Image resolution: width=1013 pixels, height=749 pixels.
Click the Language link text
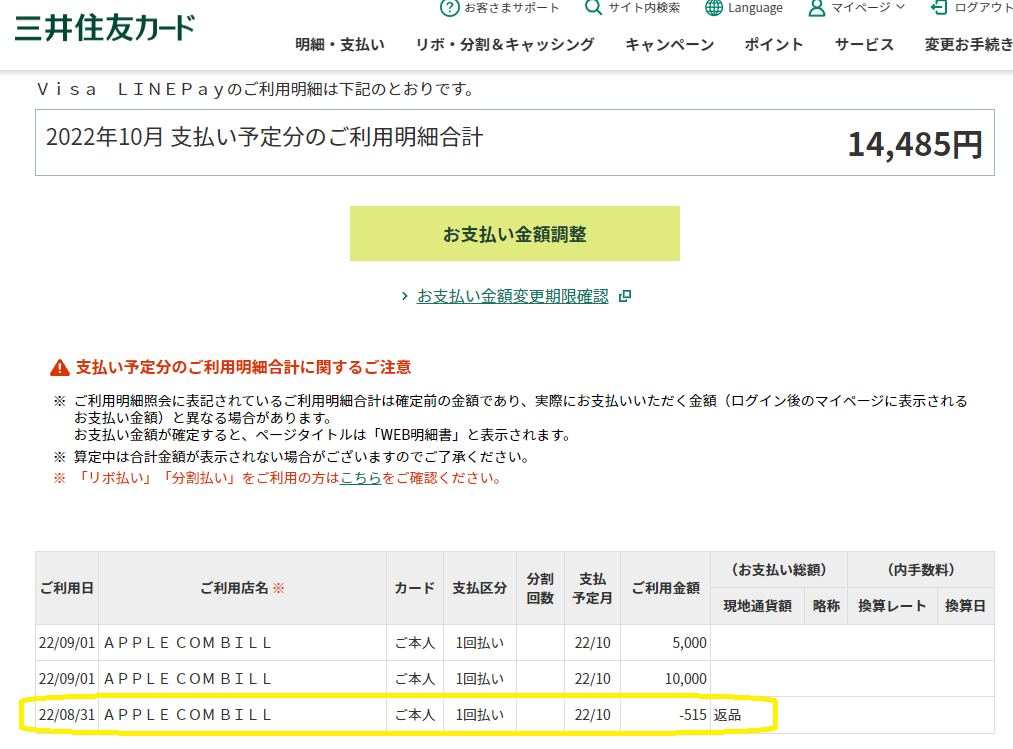(x=755, y=8)
